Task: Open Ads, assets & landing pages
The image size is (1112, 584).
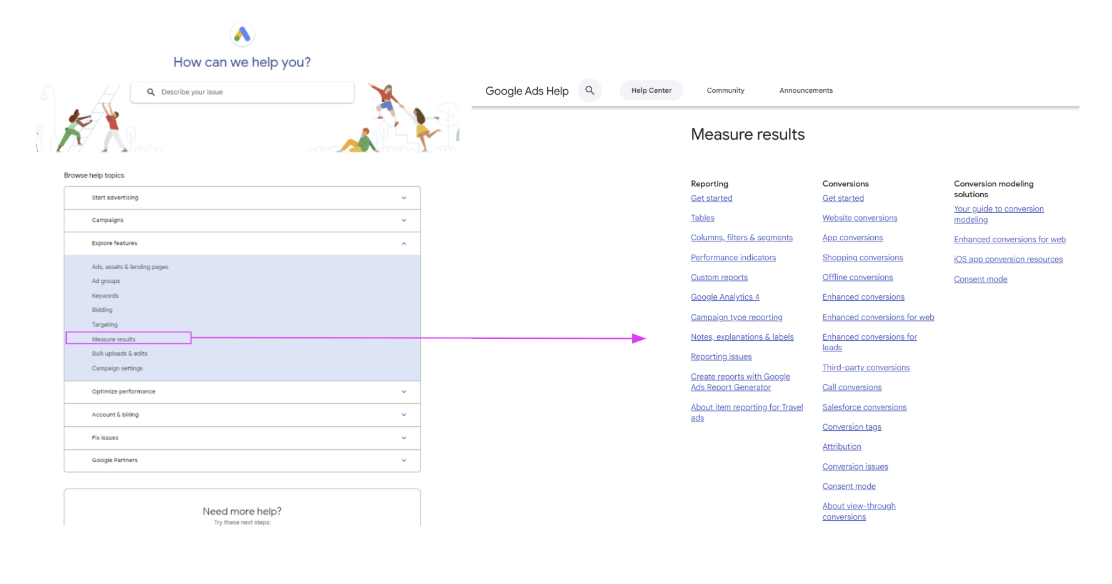Action: coord(130,267)
